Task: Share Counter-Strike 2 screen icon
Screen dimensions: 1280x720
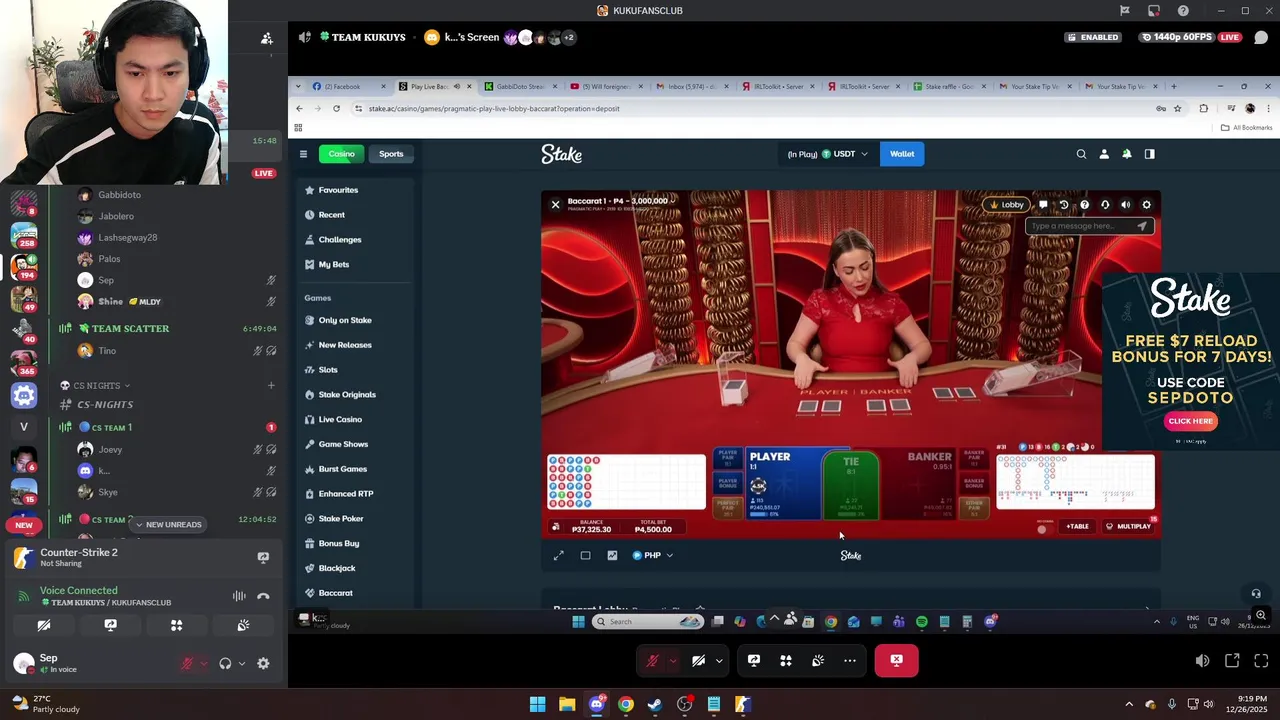Action: click(x=263, y=557)
